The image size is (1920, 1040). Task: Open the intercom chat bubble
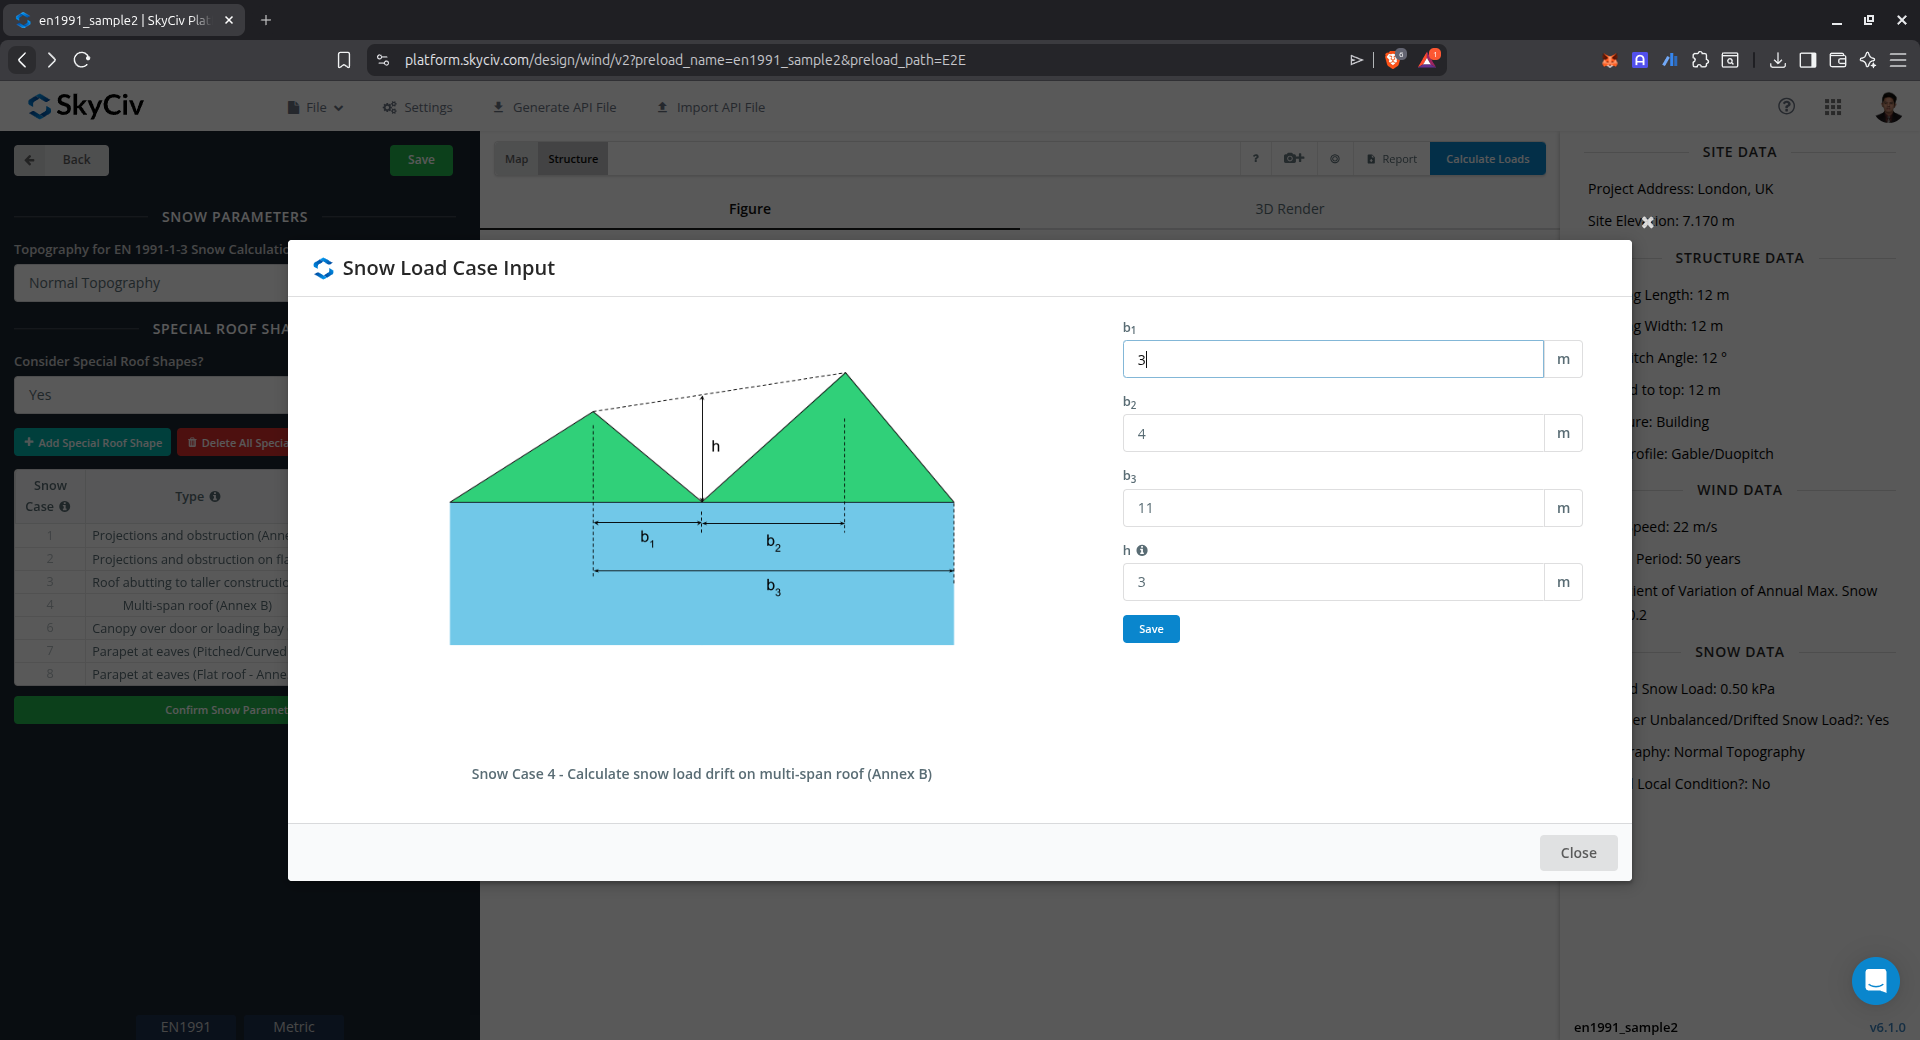tap(1875, 980)
